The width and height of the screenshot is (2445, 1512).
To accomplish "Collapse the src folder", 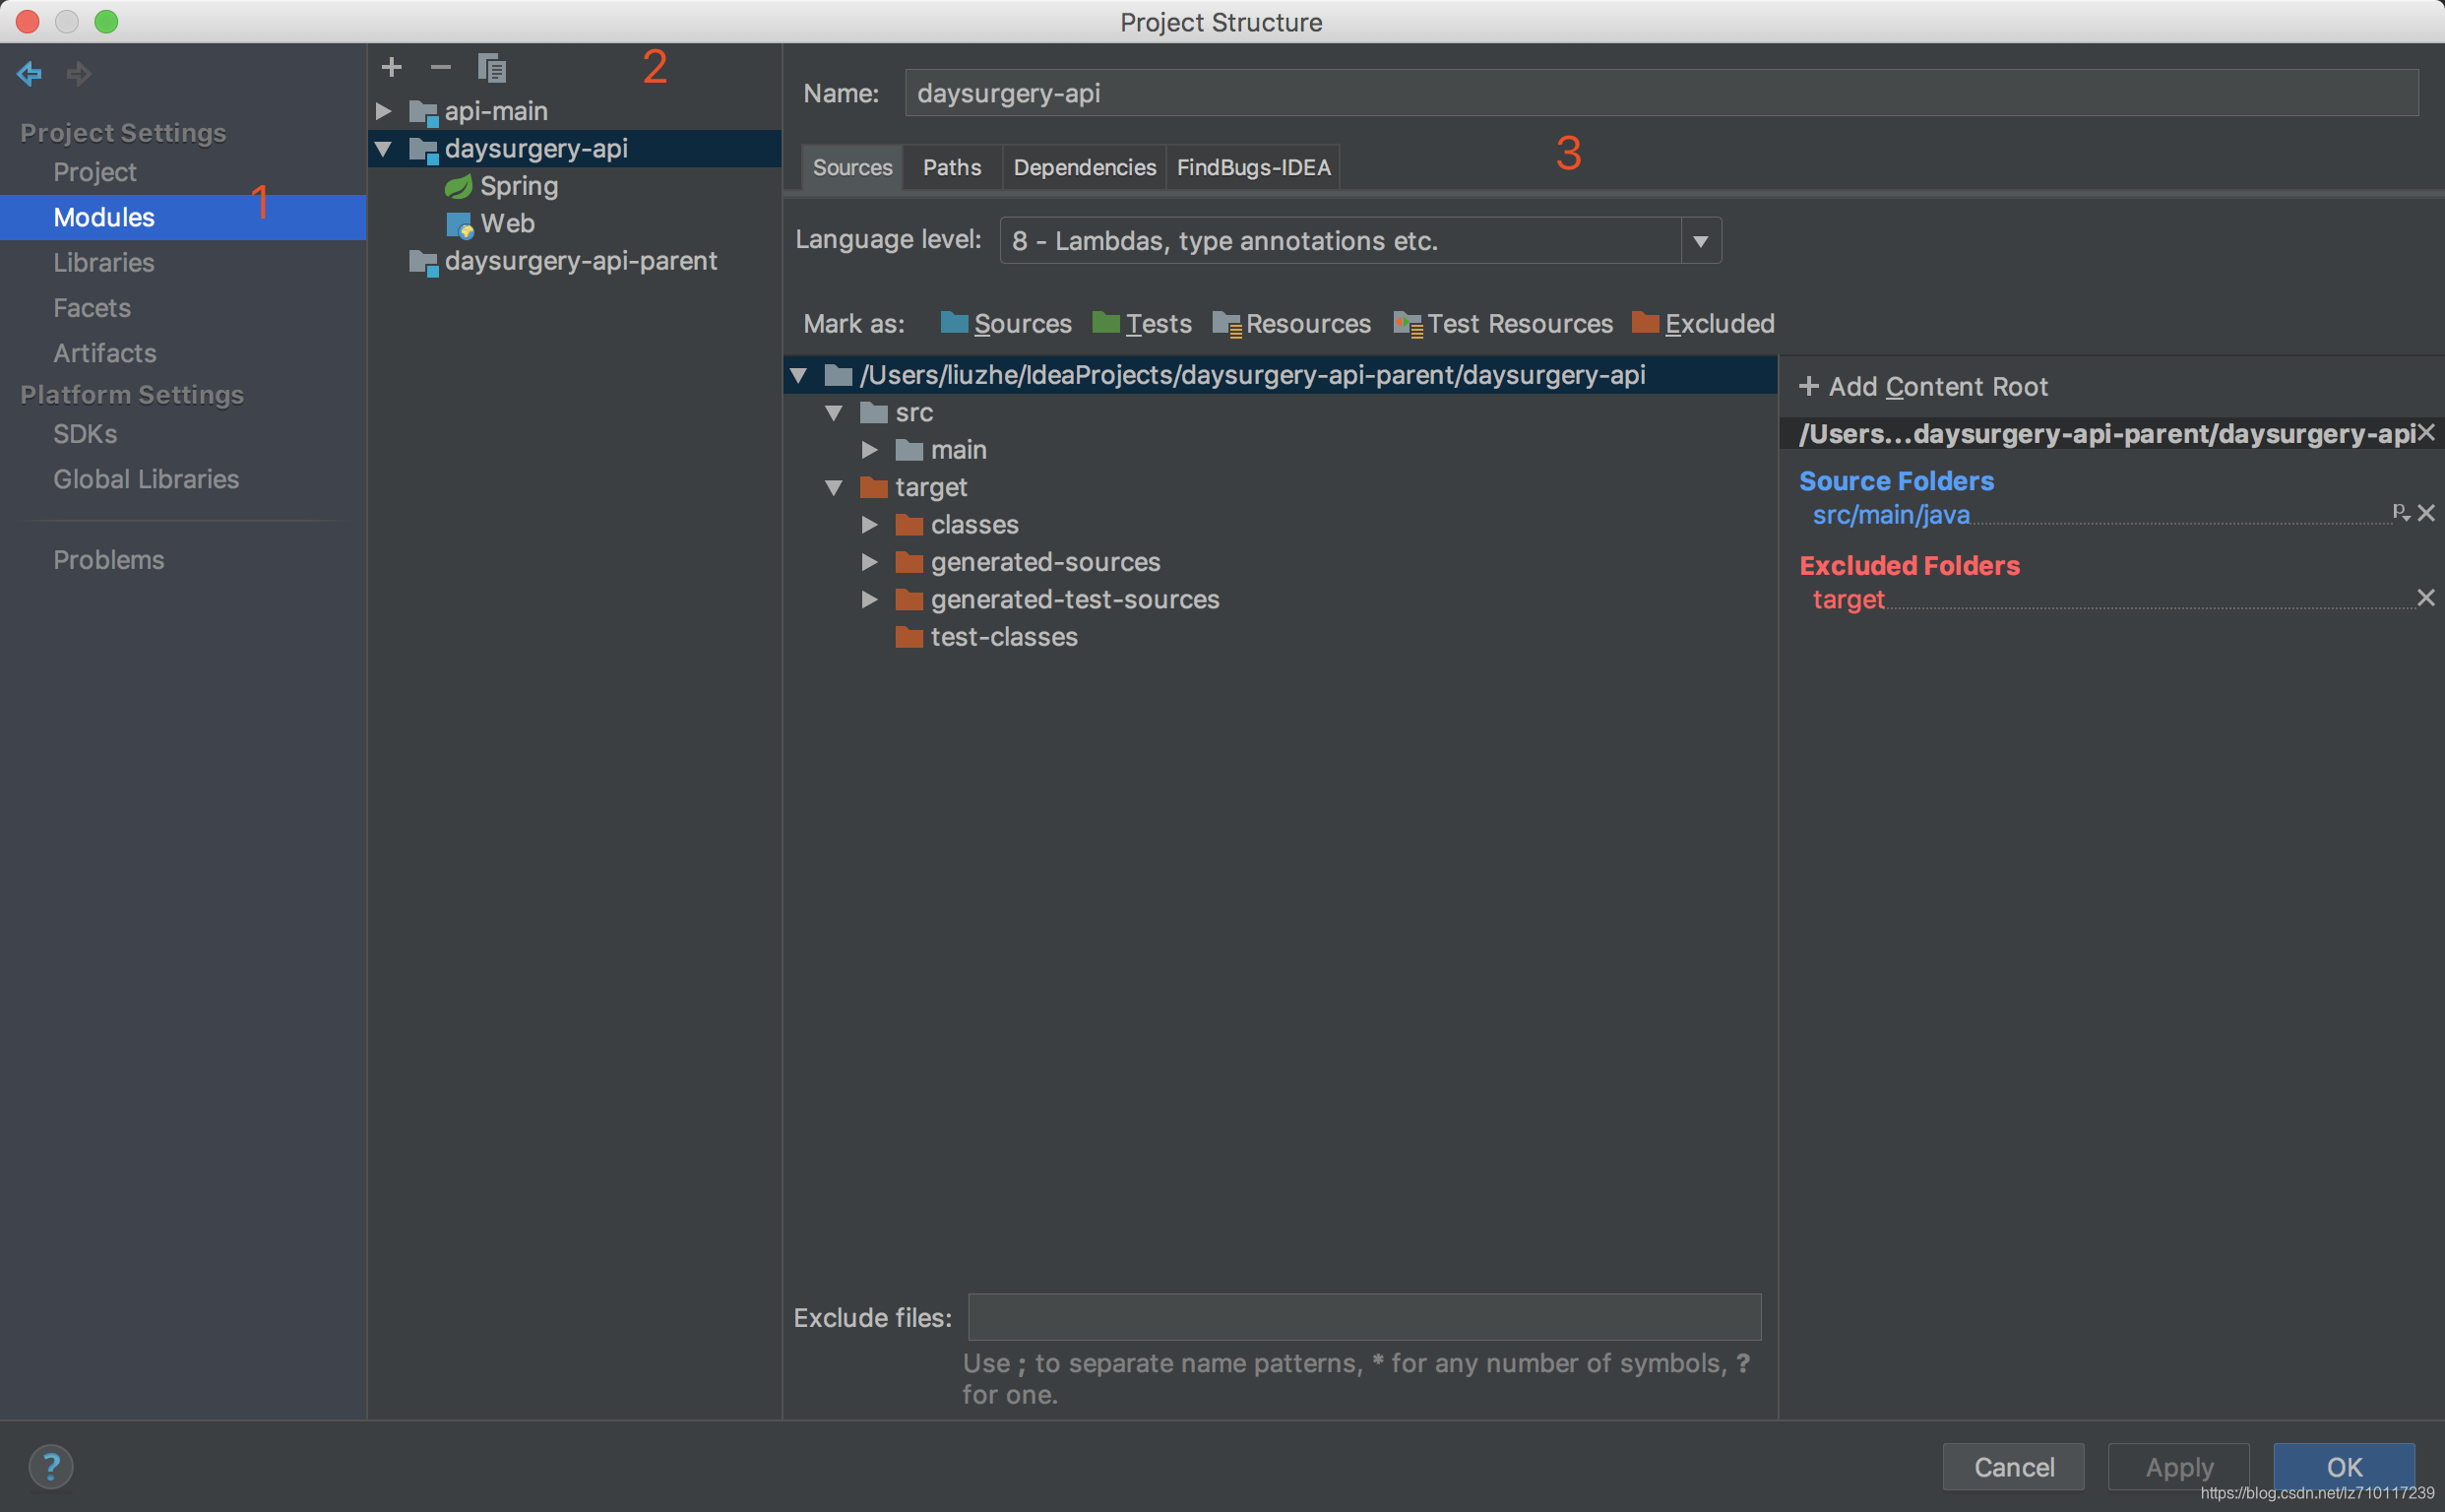I will tap(834, 413).
